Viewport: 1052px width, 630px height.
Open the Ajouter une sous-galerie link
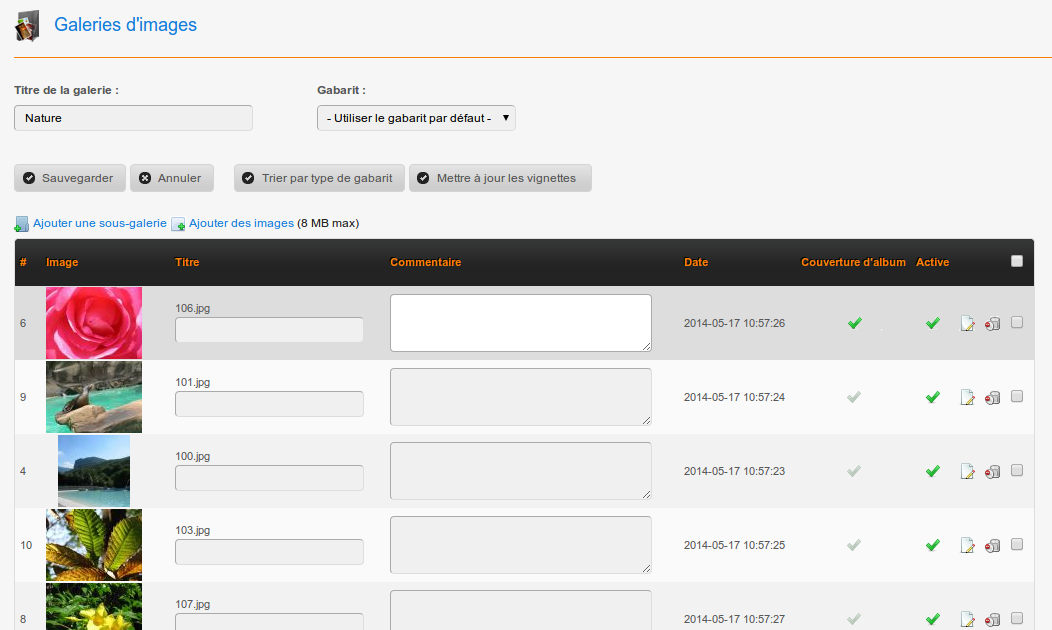point(99,223)
